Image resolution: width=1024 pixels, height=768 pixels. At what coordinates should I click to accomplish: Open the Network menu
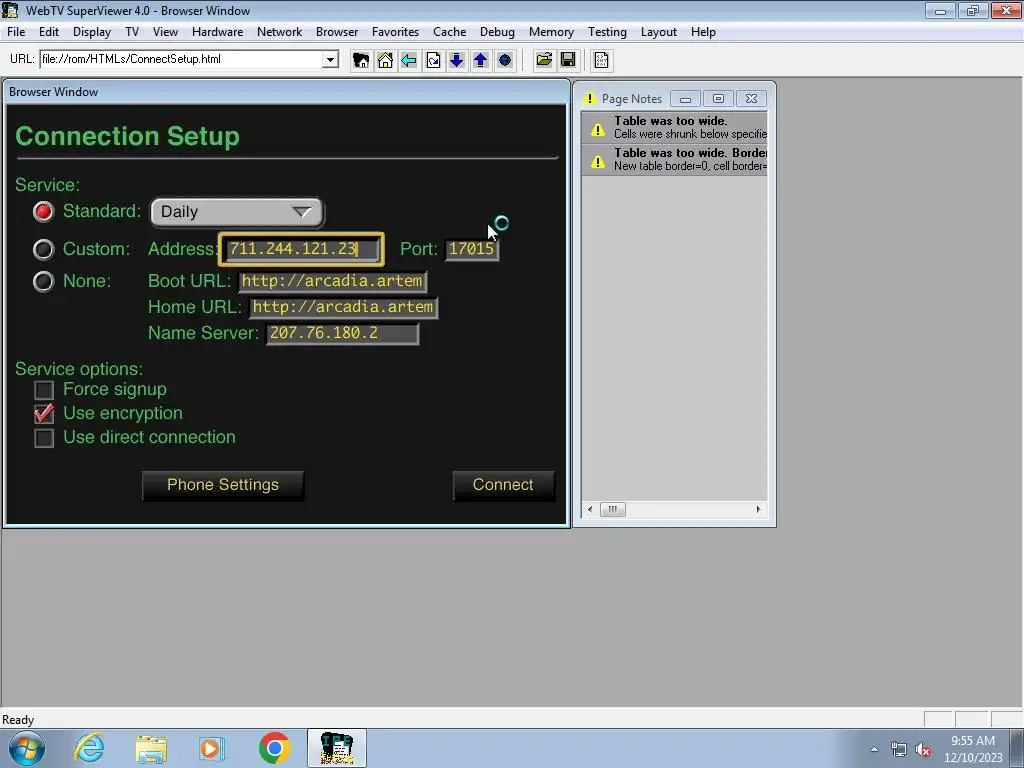280,32
